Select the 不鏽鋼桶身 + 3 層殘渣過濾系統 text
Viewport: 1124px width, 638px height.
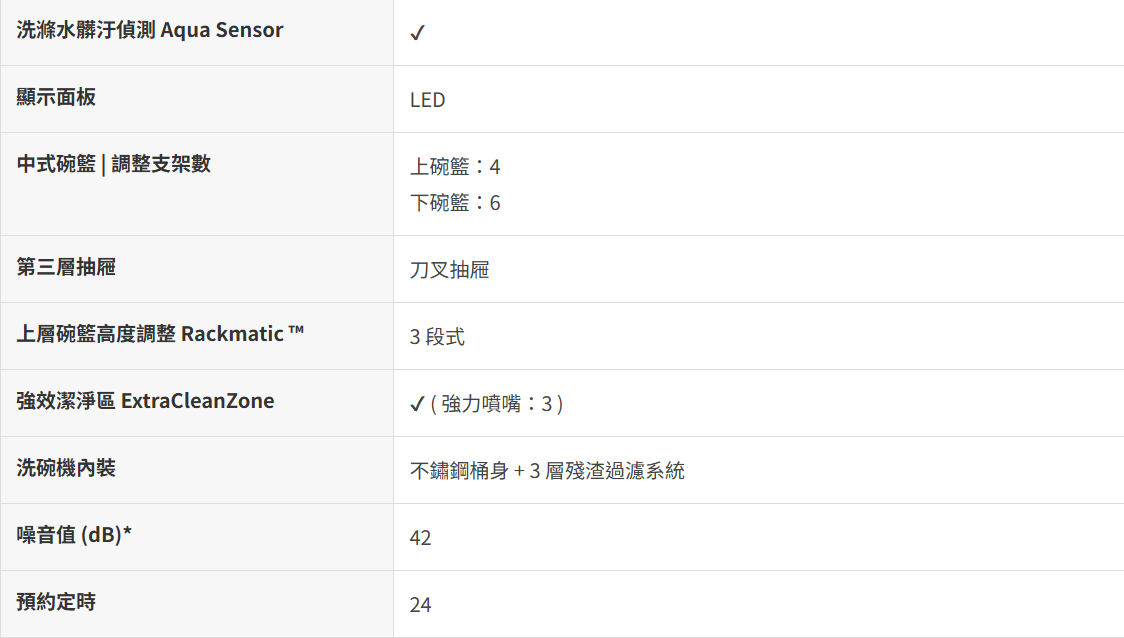547,471
